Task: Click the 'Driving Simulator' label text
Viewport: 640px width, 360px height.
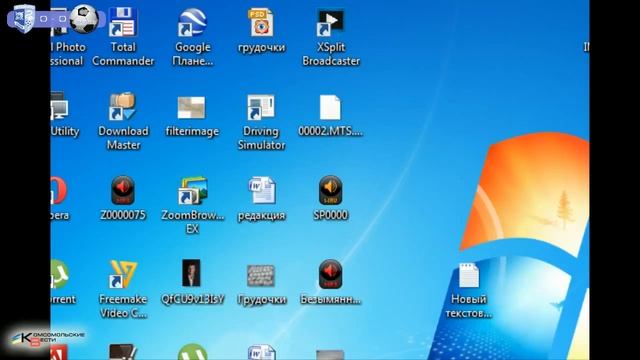Action: [x=261, y=138]
